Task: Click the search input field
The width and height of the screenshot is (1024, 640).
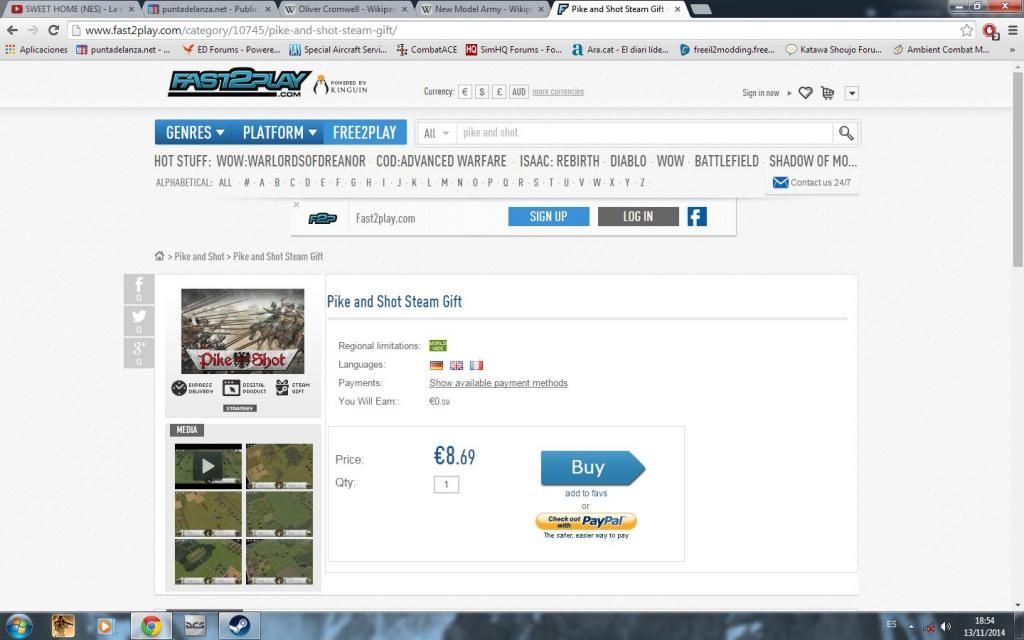Action: (645, 133)
